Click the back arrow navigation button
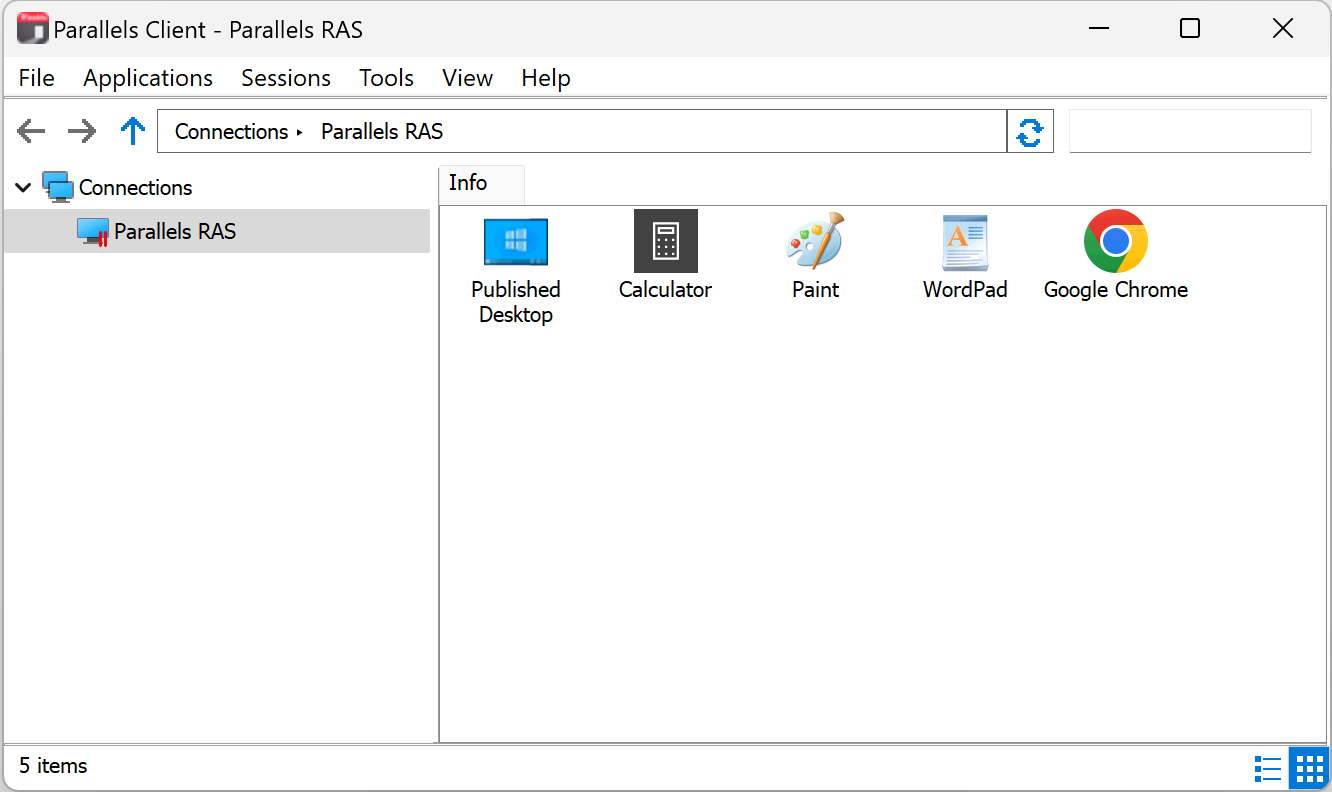The height and width of the screenshot is (792, 1332). (32, 132)
